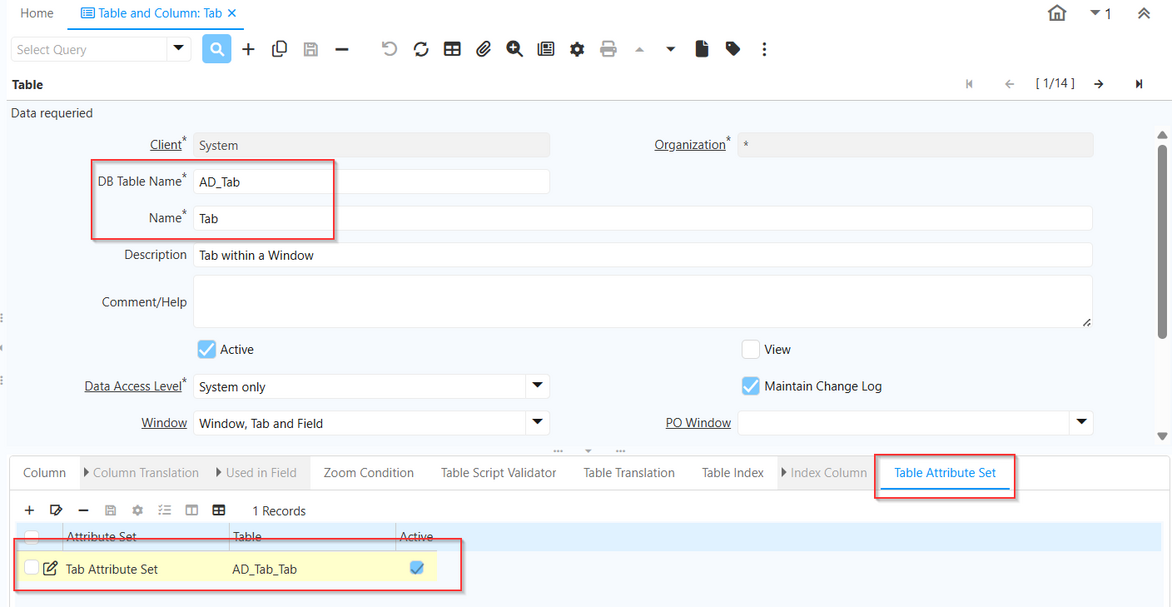Viewport: 1172px width, 607px height.
Task: Switch to the Table Translation tab
Action: pyautogui.click(x=629, y=473)
